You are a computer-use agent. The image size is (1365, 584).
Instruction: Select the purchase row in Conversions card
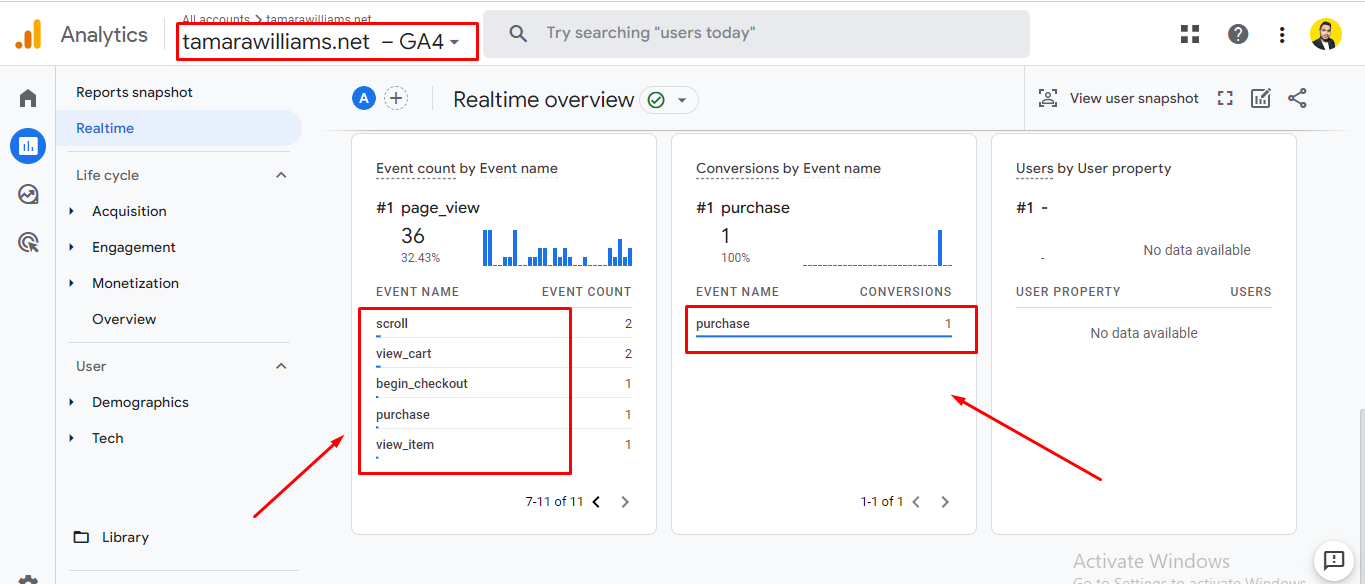pyautogui.click(x=824, y=324)
